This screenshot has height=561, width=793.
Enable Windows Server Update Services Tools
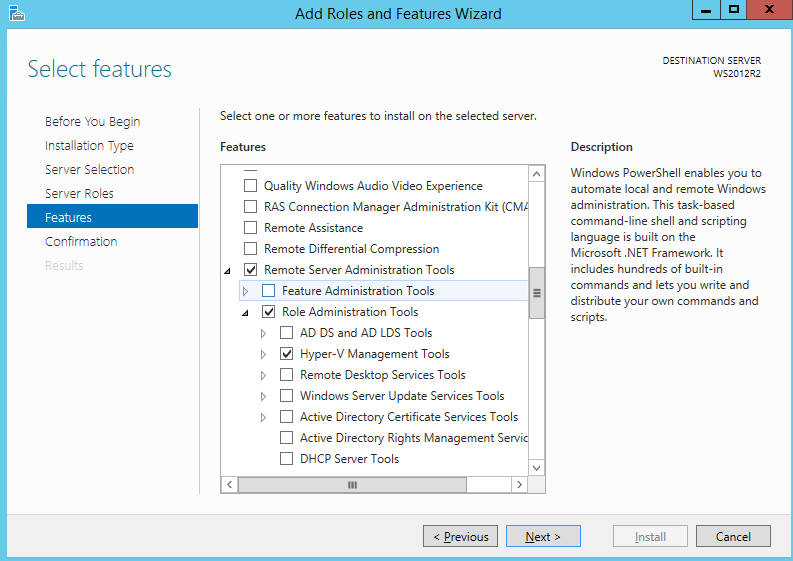[286, 396]
